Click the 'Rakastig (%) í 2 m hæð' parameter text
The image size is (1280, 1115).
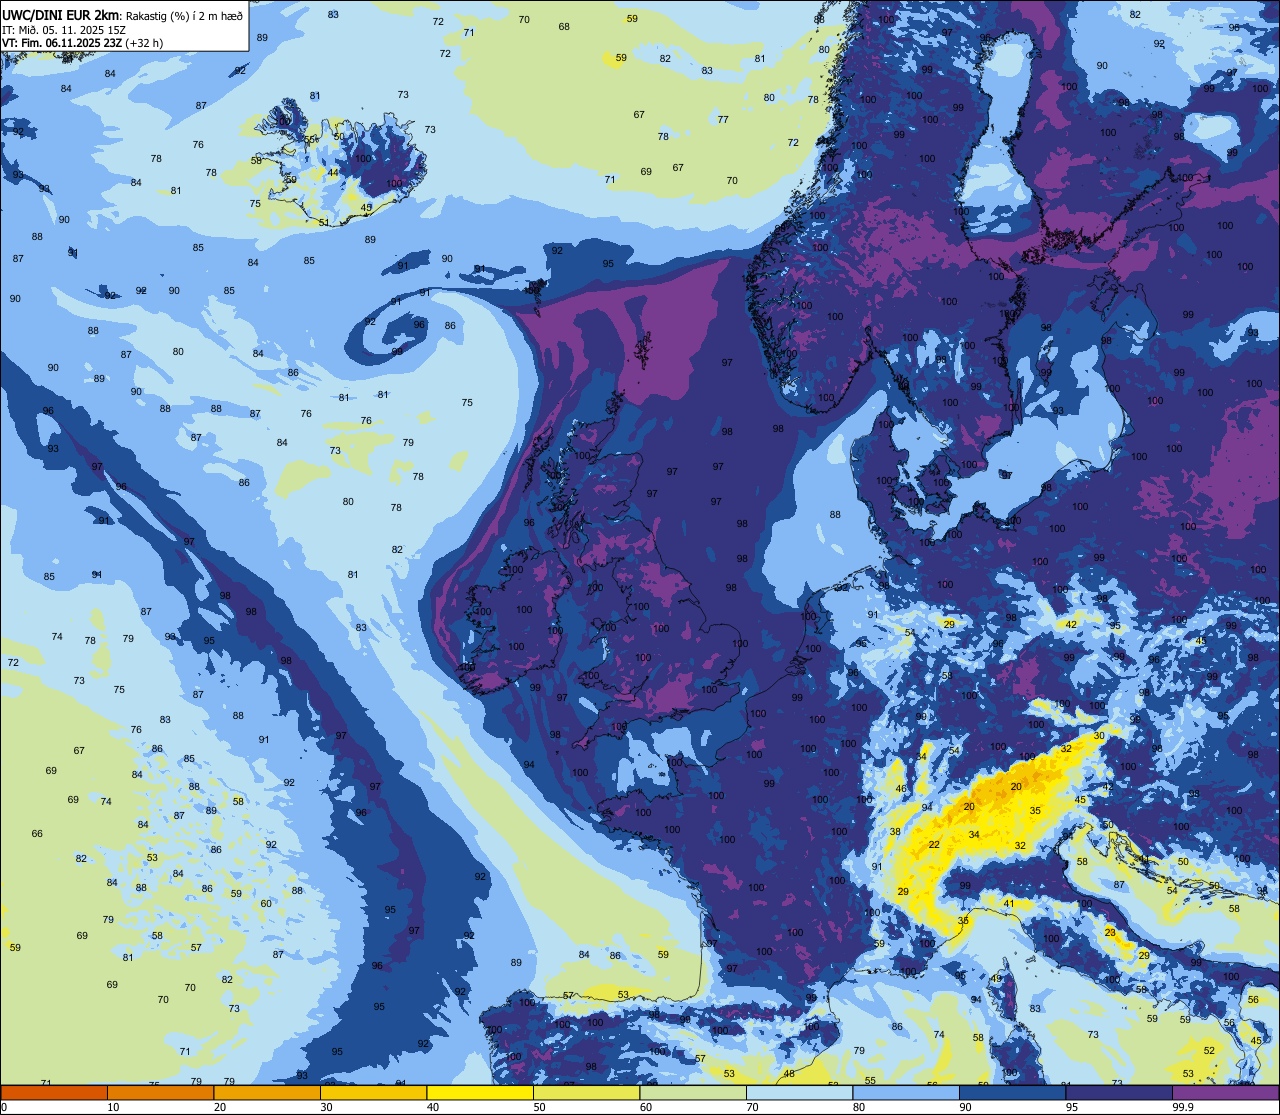[183, 15]
